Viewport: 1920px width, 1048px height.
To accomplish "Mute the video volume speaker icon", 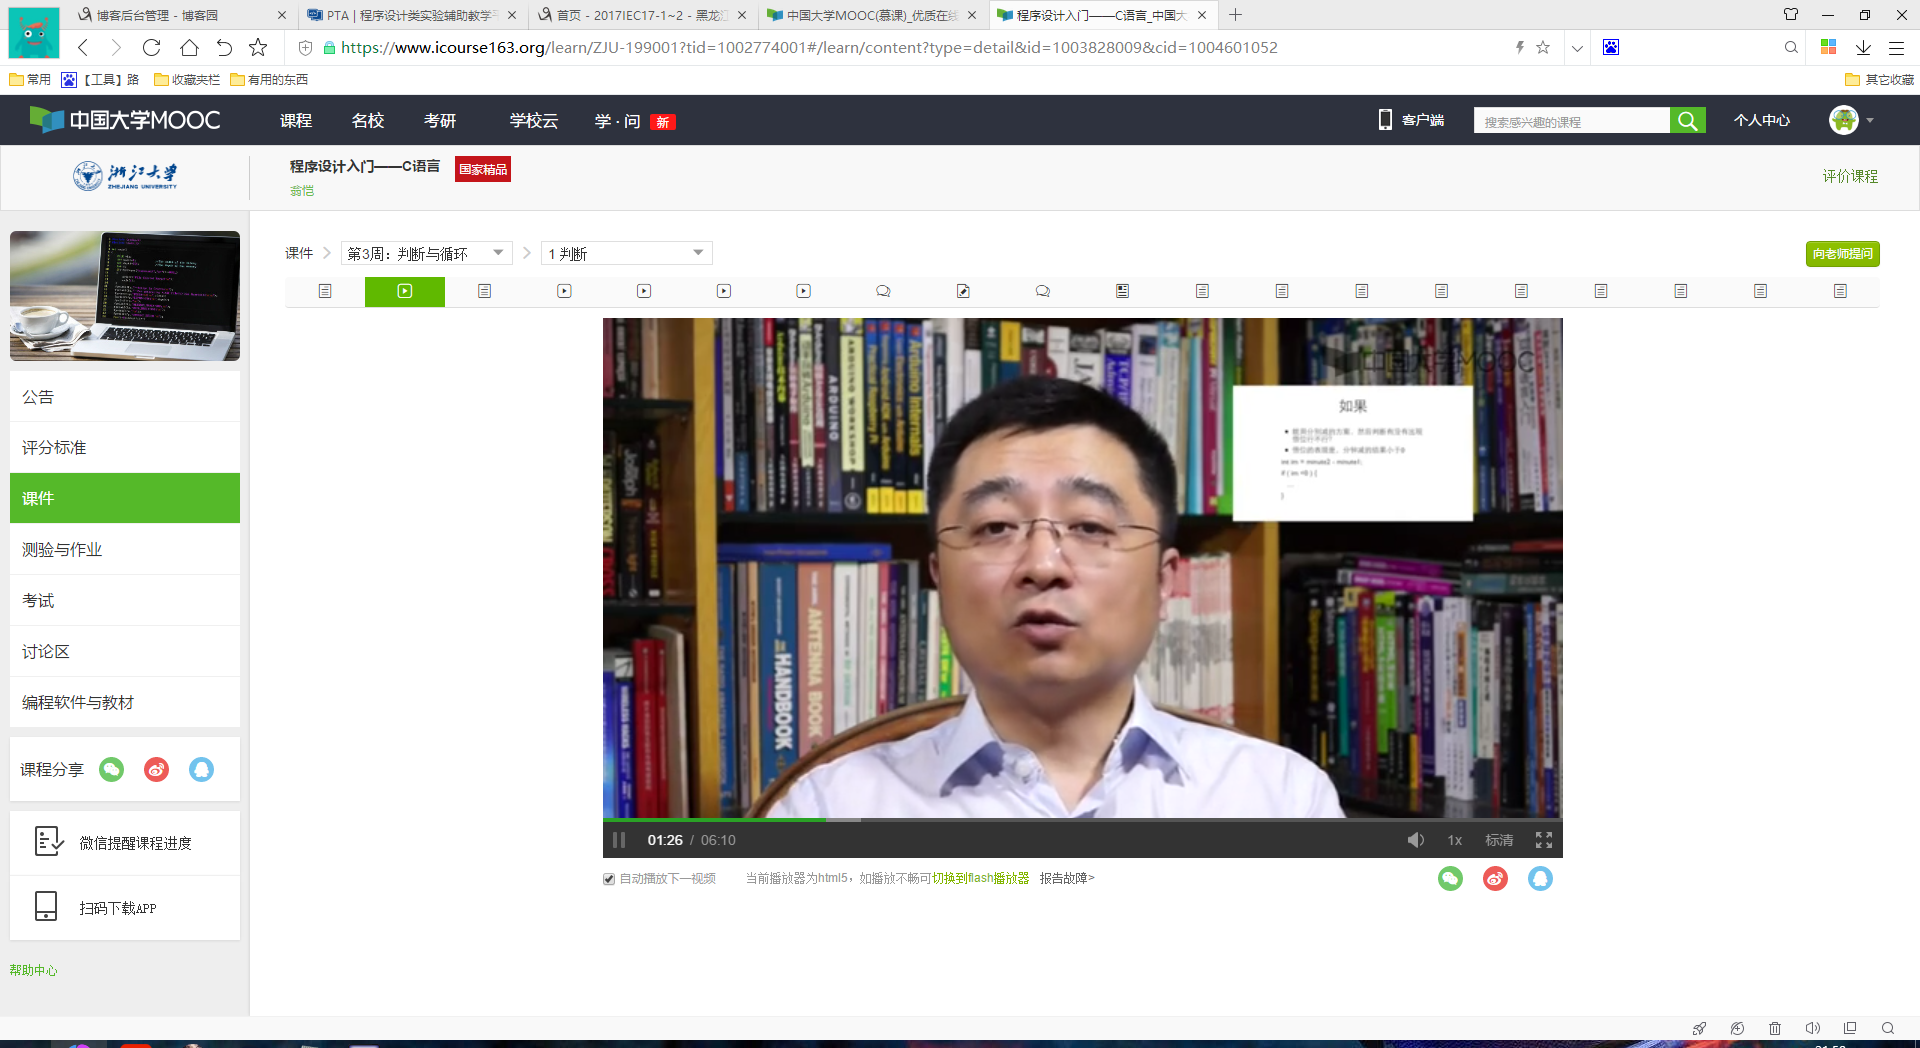I will [1415, 840].
